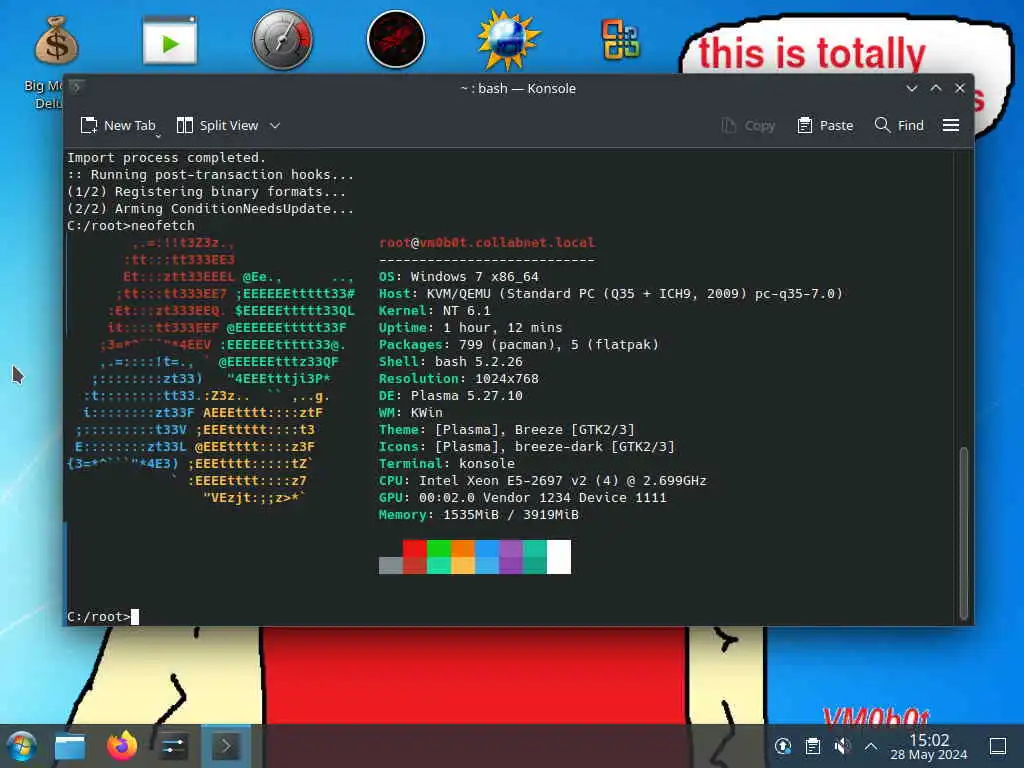This screenshot has height=768, width=1024.
Task: Click the "C:/root>neofetch" command line
Action: tap(131, 225)
